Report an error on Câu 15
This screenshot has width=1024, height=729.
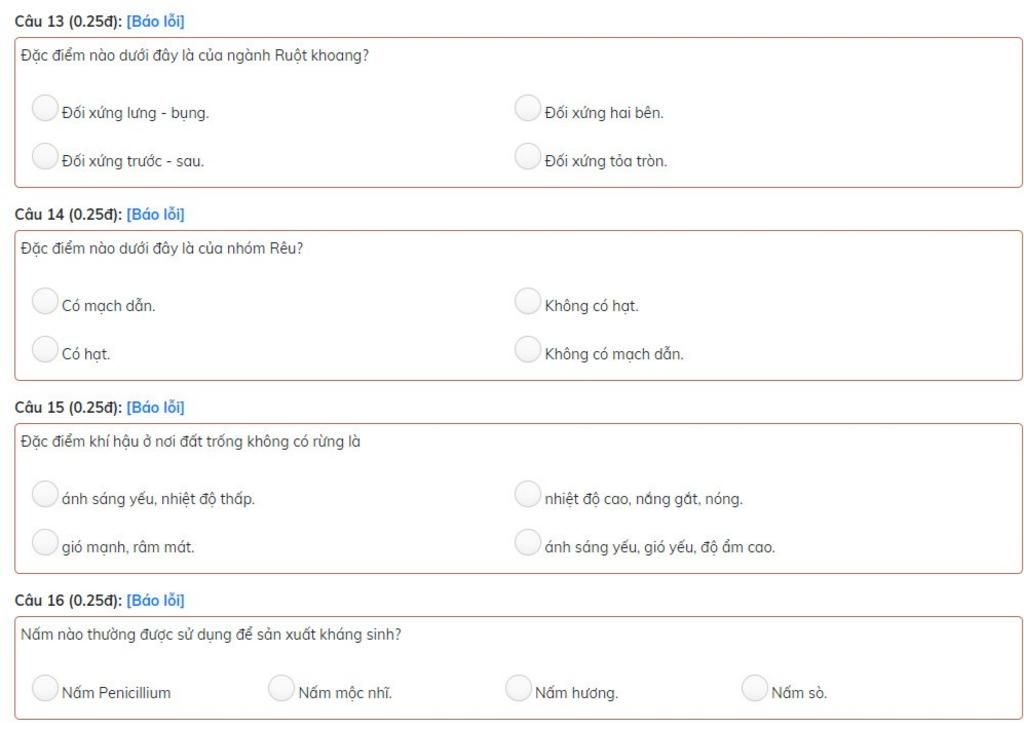click(x=155, y=408)
